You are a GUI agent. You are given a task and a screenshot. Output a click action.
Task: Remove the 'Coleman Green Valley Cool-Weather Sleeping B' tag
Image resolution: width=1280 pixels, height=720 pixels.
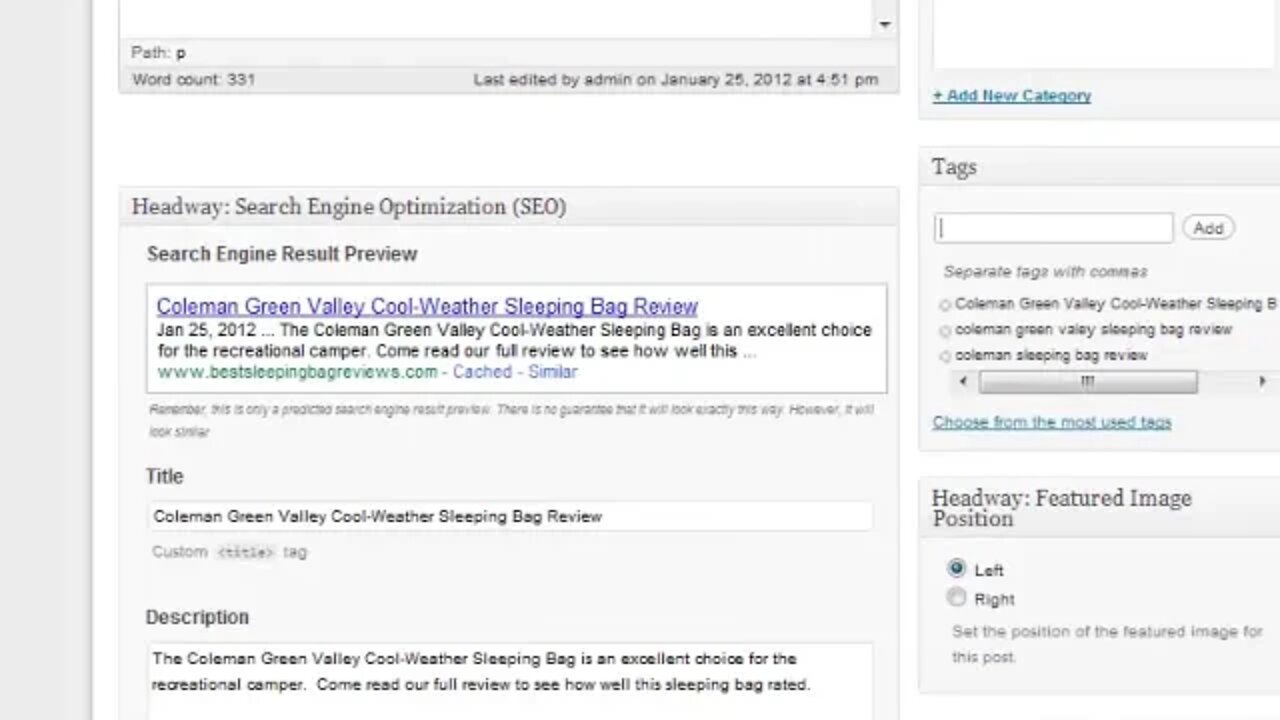(x=945, y=304)
